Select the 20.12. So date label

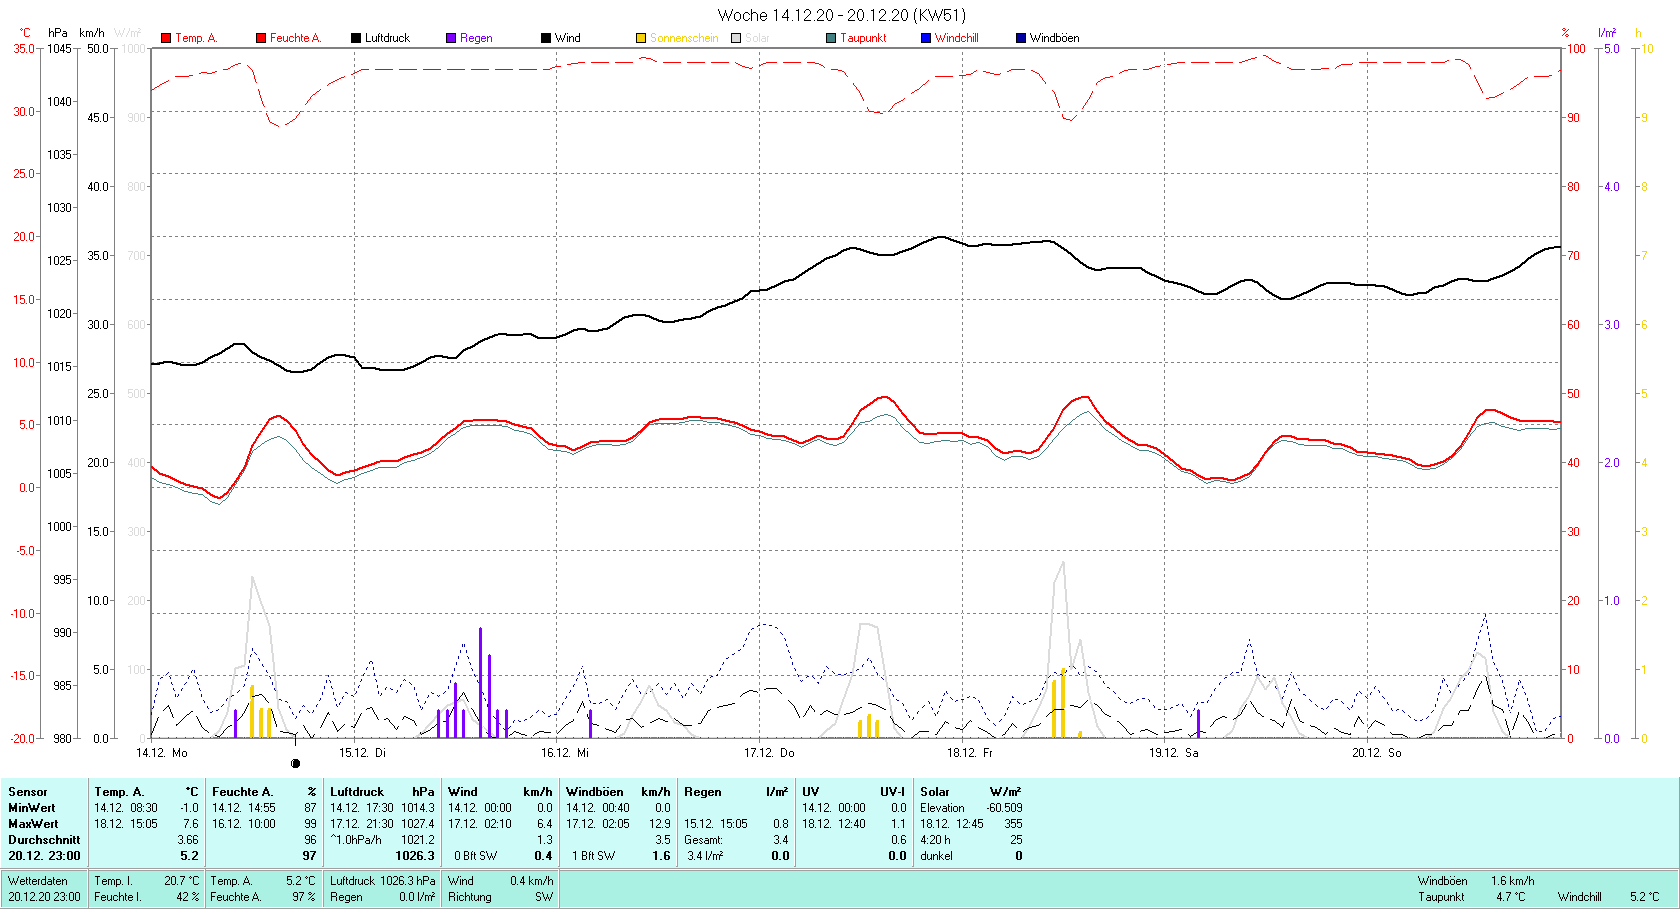point(1376,752)
